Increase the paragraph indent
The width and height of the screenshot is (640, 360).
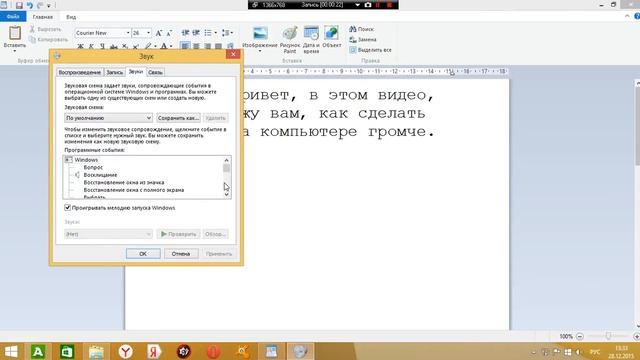coord(196,33)
